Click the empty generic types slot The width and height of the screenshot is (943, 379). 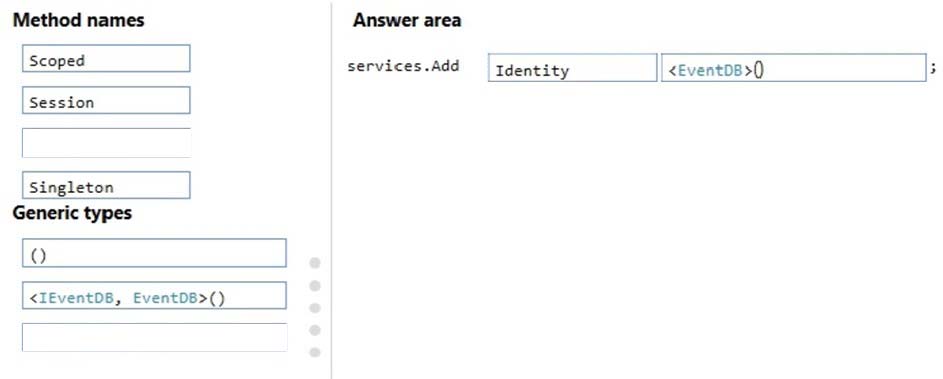tap(155, 337)
